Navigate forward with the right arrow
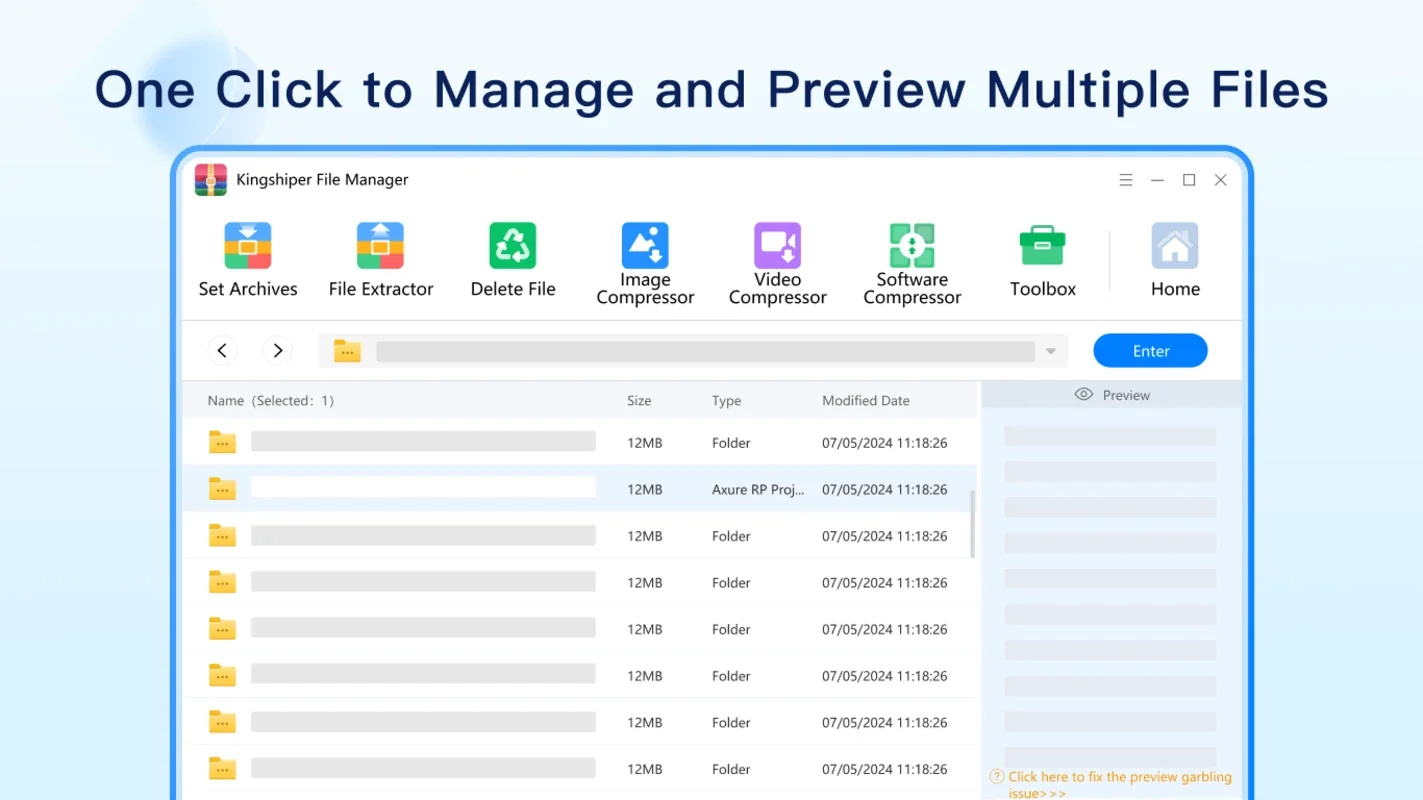1423x800 pixels. click(277, 351)
